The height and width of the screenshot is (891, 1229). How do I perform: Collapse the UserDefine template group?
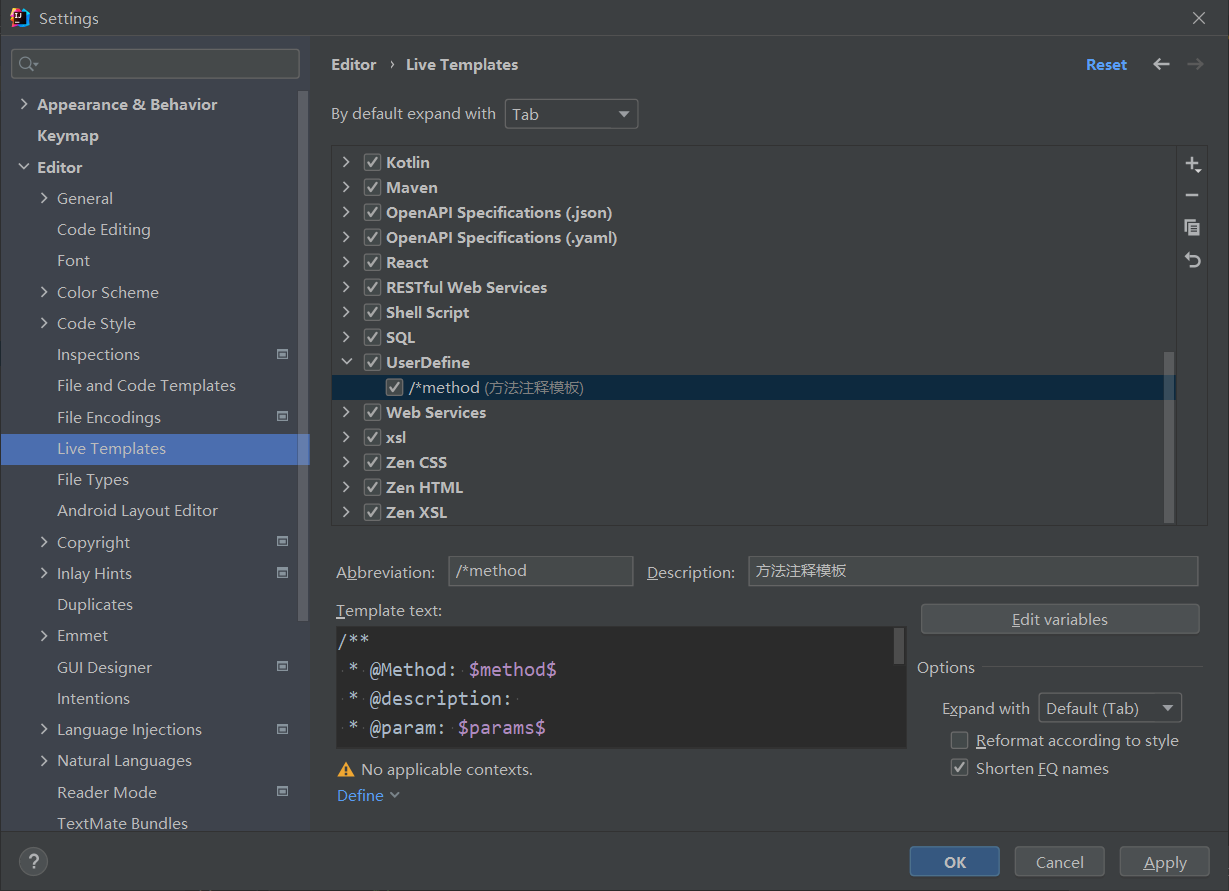coord(346,362)
